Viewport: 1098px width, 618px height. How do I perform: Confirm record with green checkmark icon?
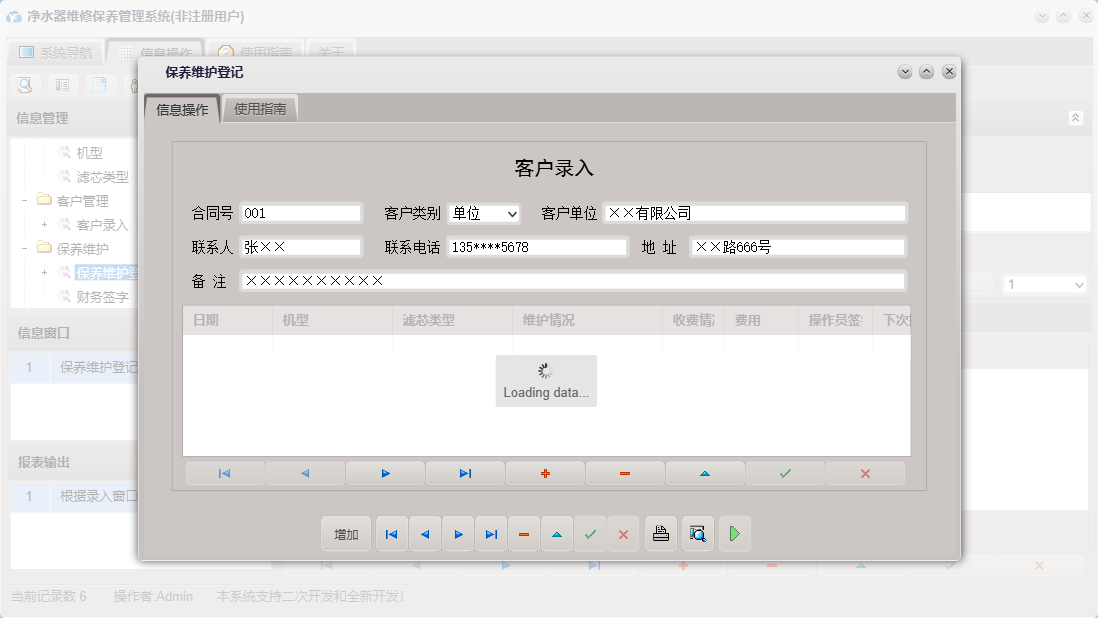coord(785,472)
